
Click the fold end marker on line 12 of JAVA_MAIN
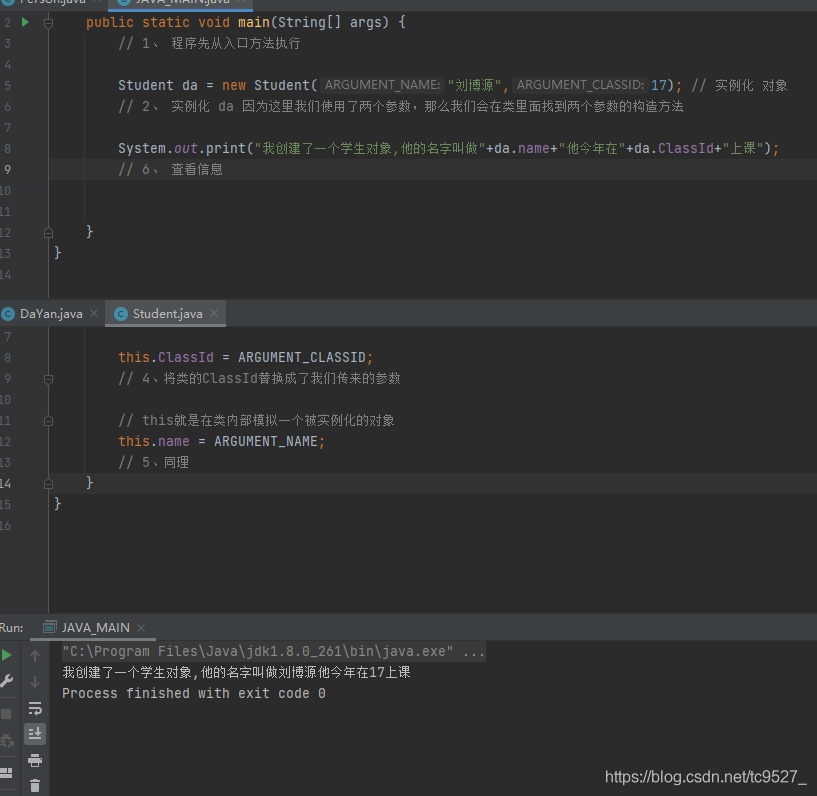(x=48, y=232)
